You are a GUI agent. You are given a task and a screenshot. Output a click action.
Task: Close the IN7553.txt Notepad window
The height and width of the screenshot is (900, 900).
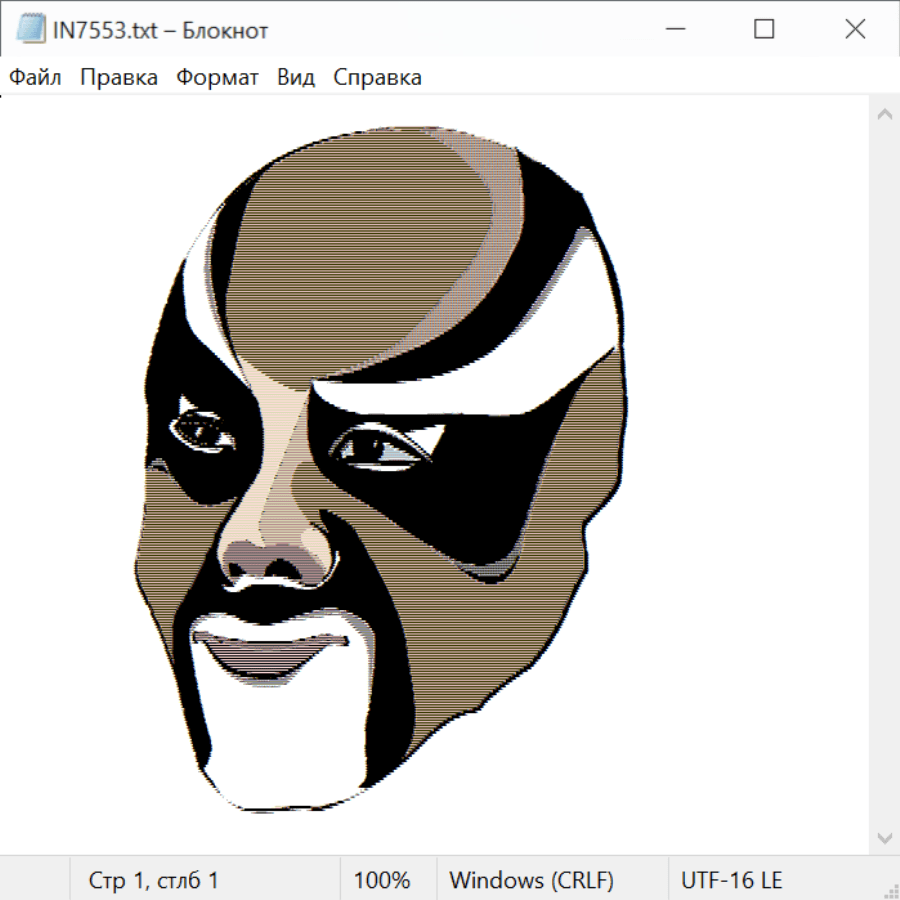pos(855,30)
